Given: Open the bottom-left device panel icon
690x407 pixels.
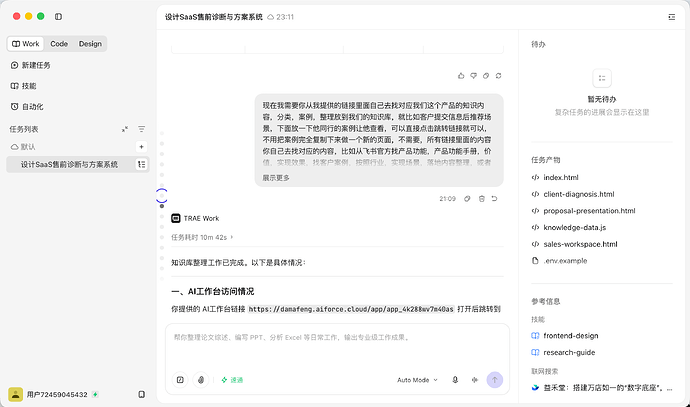Looking at the screenshot, I should [x=141, y=394].
